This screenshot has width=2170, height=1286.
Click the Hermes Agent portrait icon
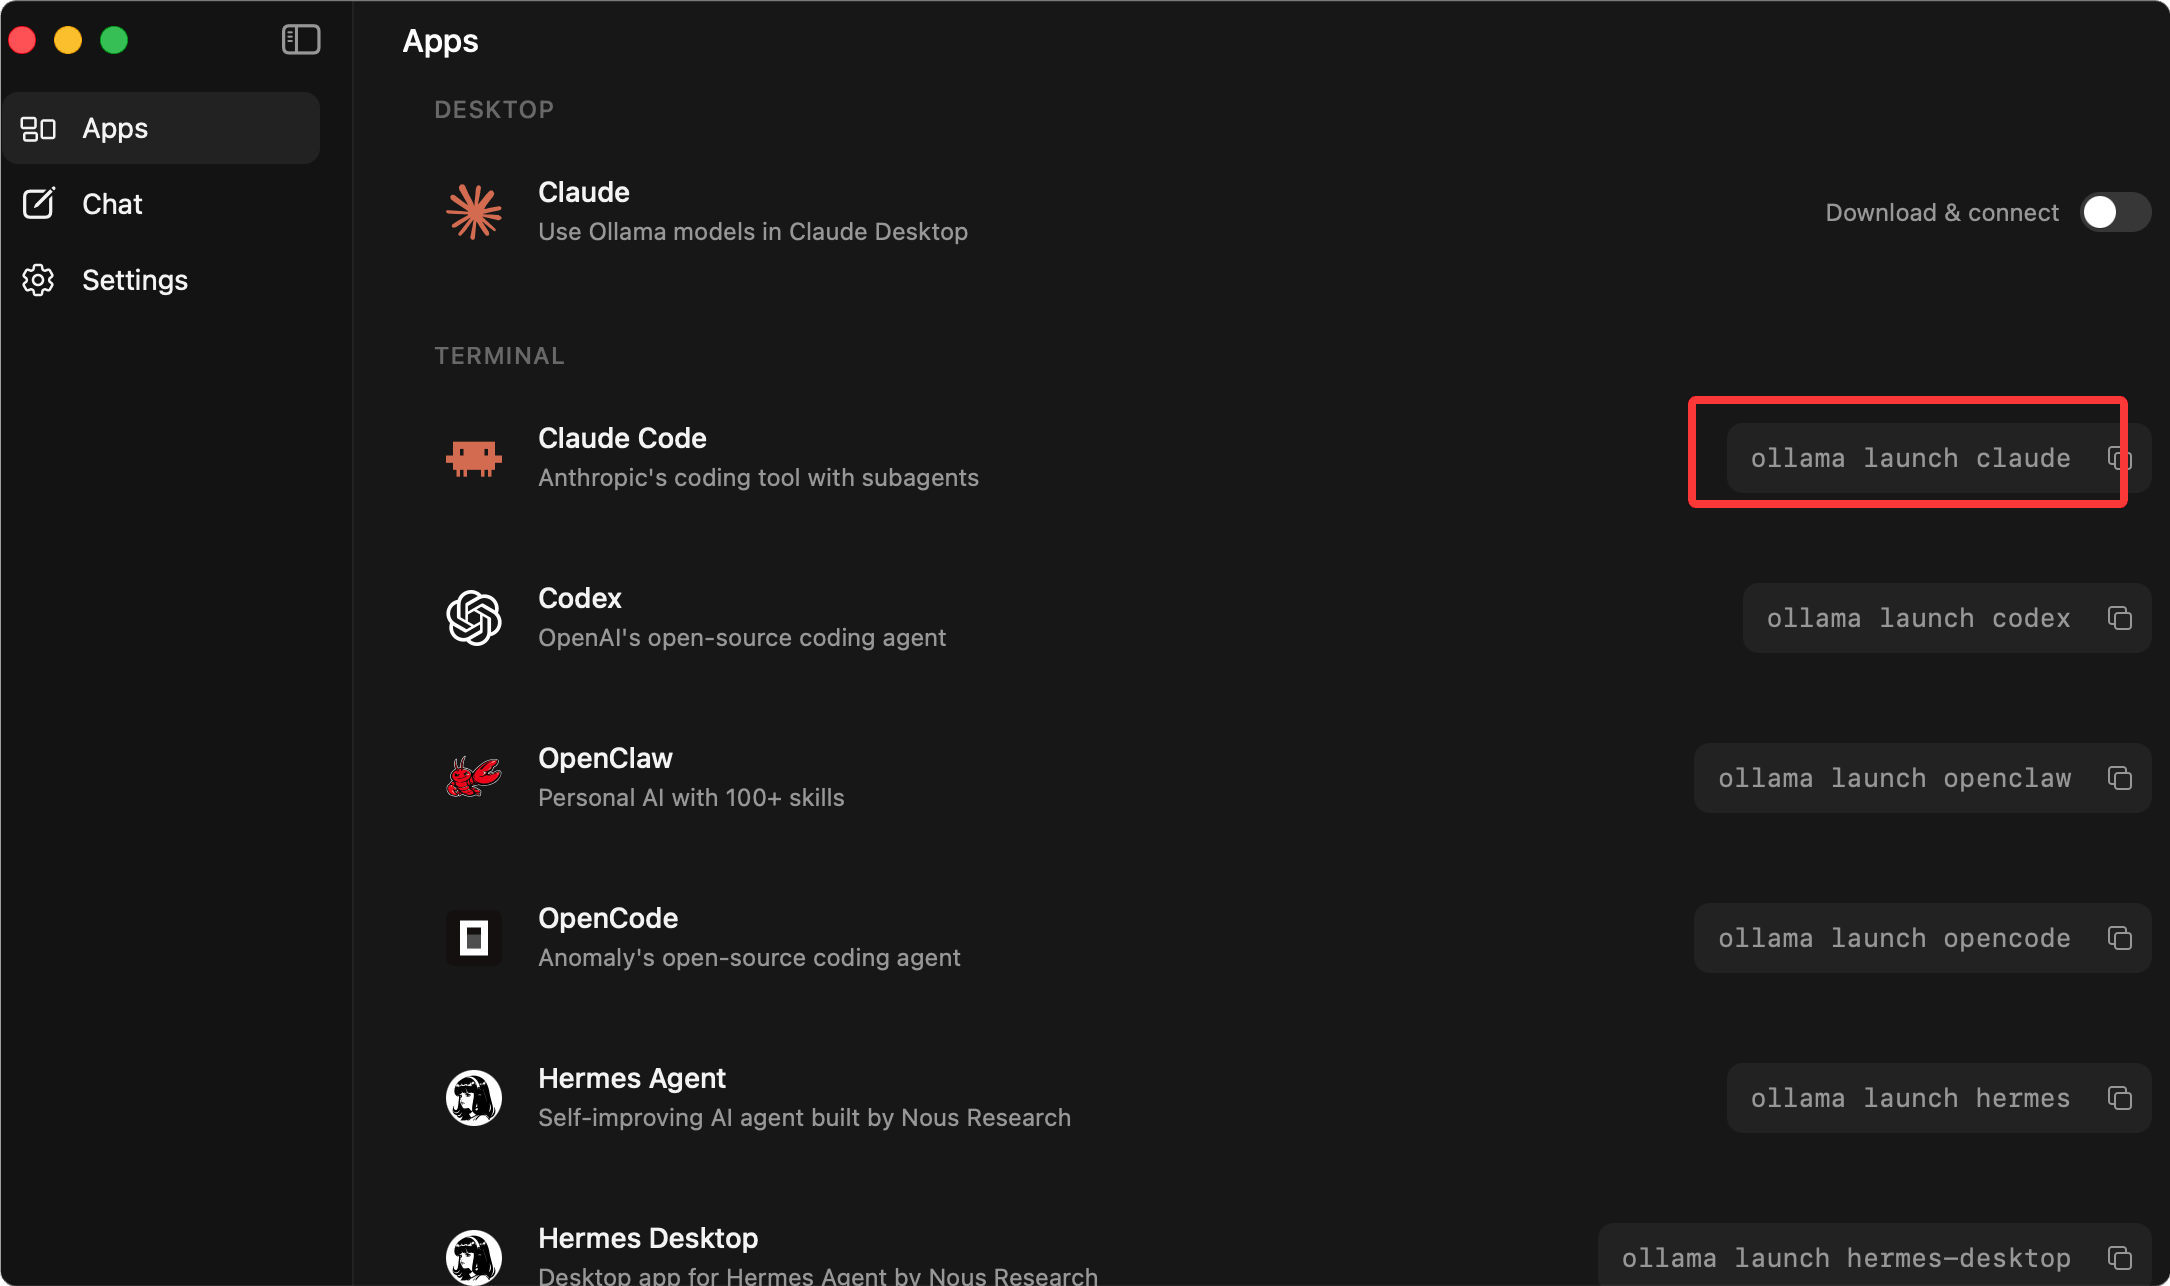pos(474,1098)
